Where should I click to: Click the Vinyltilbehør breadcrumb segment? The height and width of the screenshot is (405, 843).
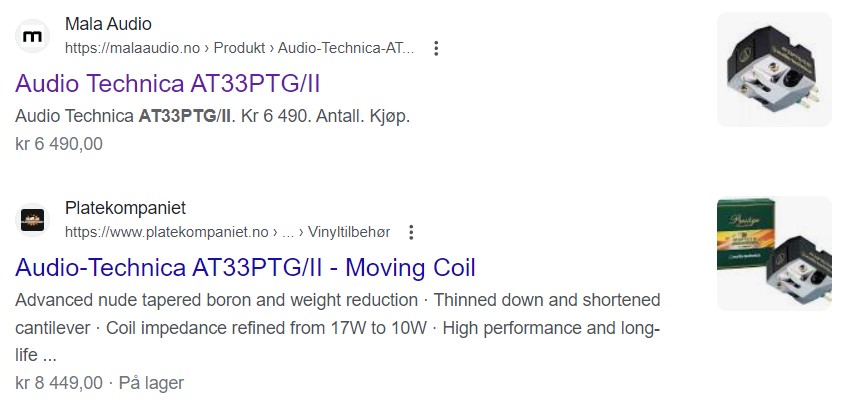348,232
